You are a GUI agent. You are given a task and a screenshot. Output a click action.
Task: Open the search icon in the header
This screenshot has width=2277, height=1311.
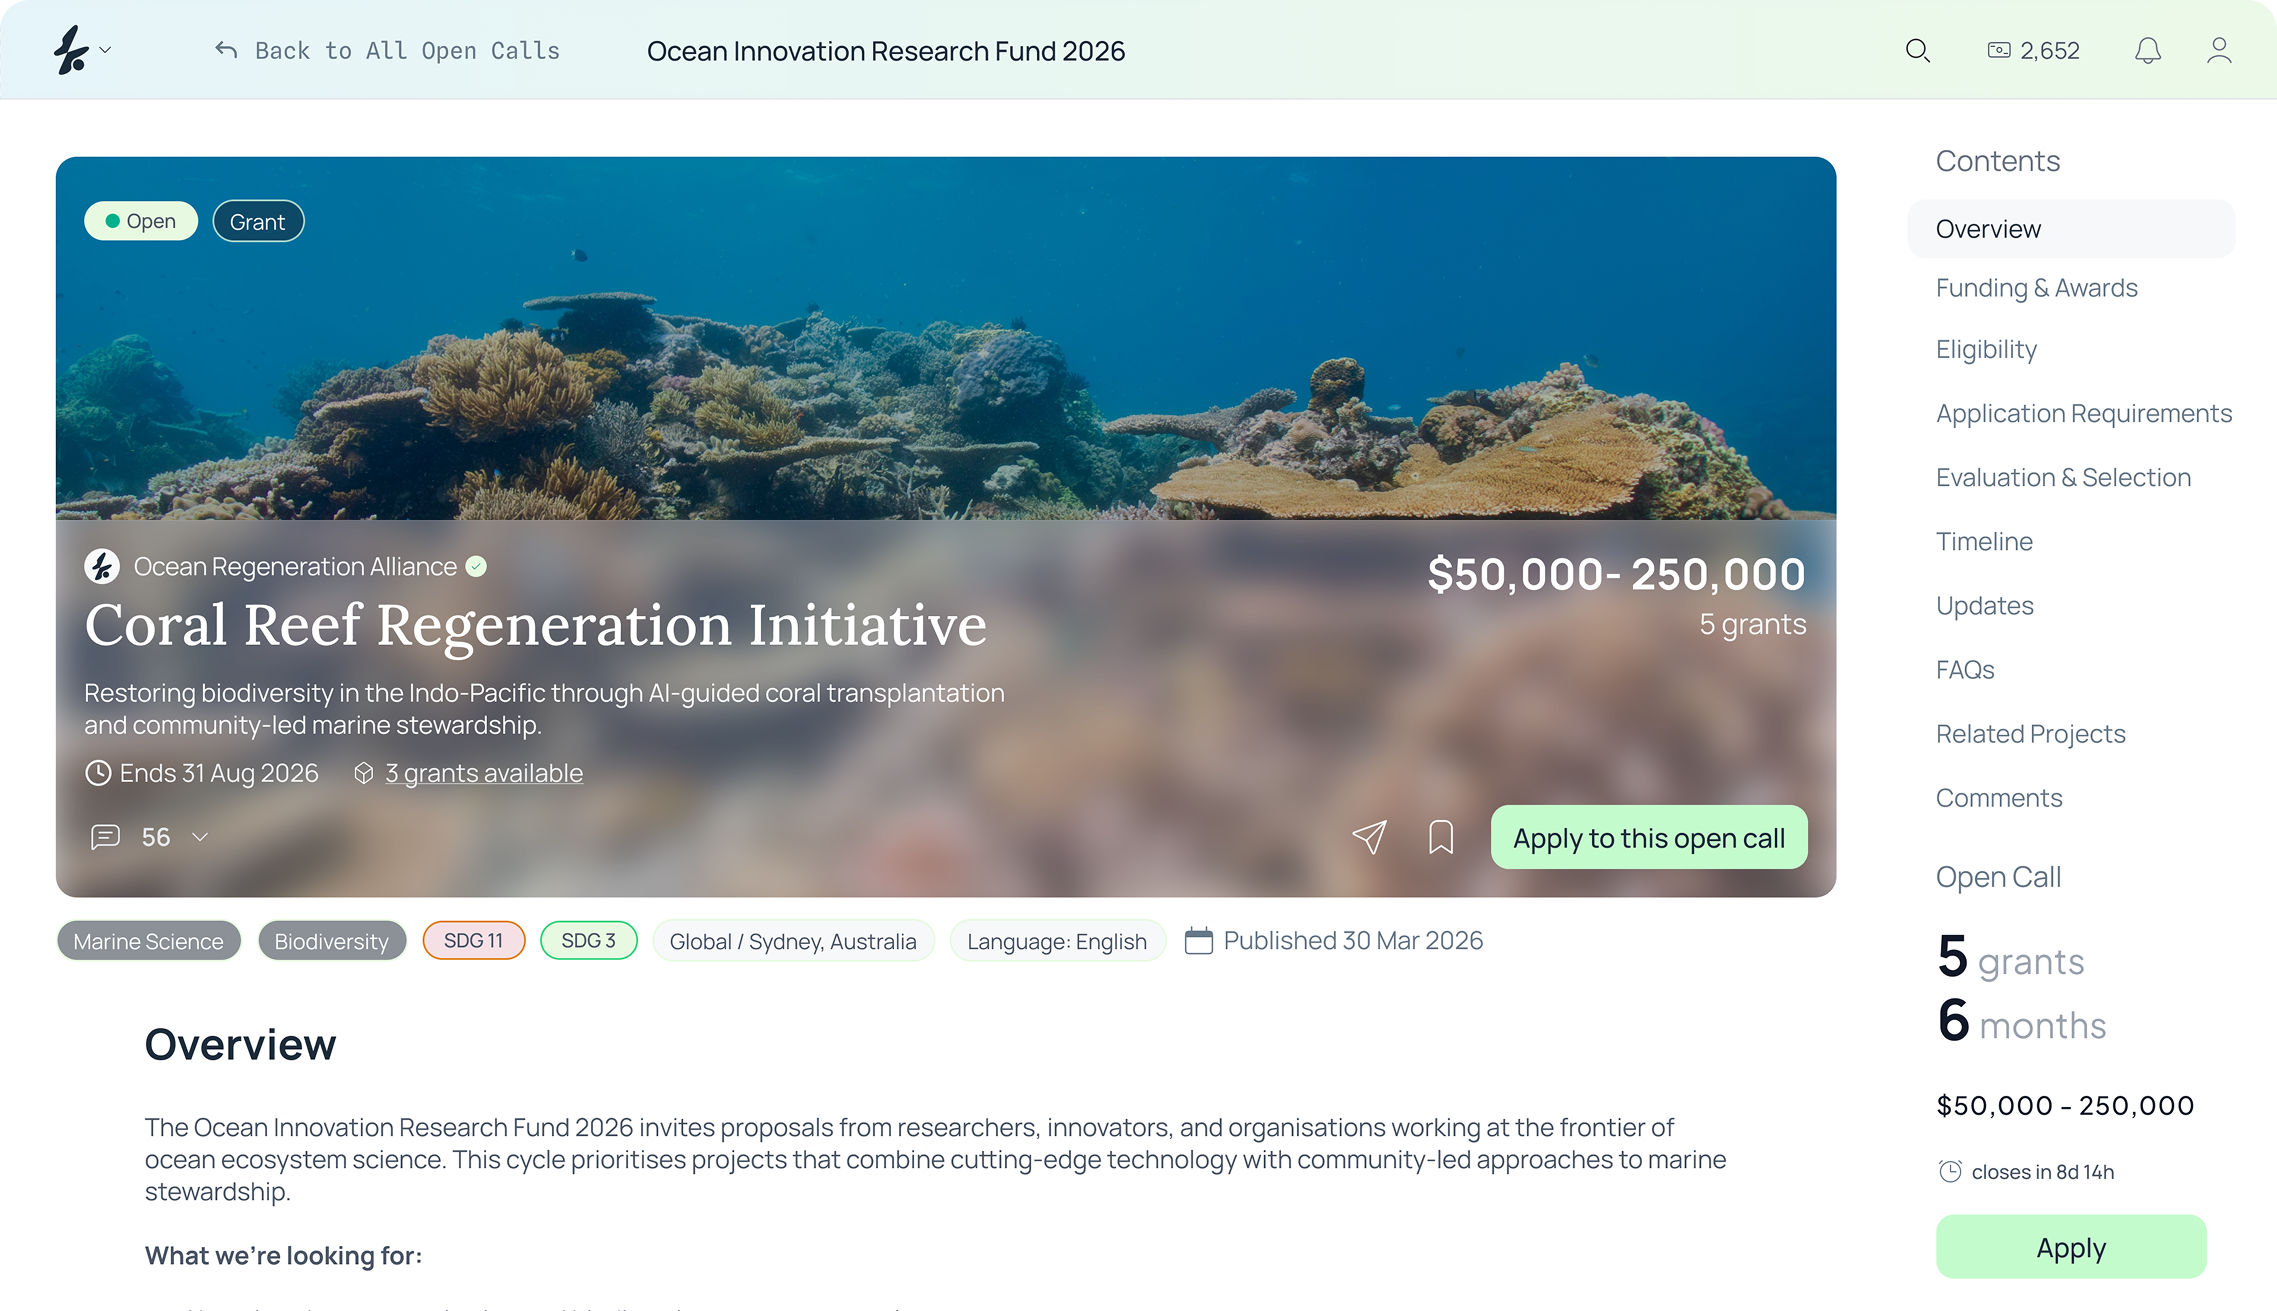[x=1917, y=50]
